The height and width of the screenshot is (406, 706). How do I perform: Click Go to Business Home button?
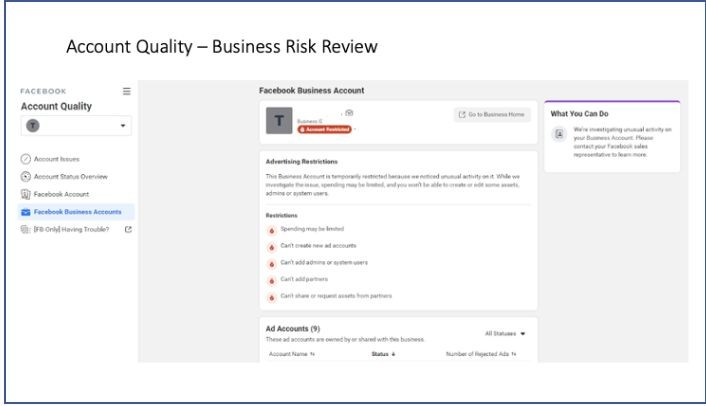point(492,115)
